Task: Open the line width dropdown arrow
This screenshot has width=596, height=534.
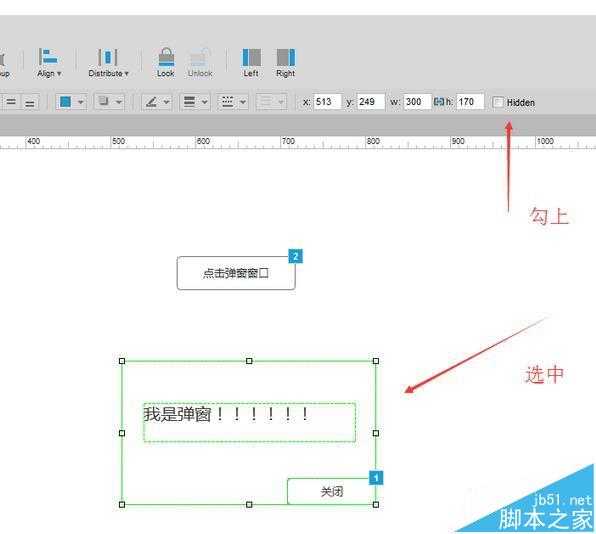Action: click(204, 102)
